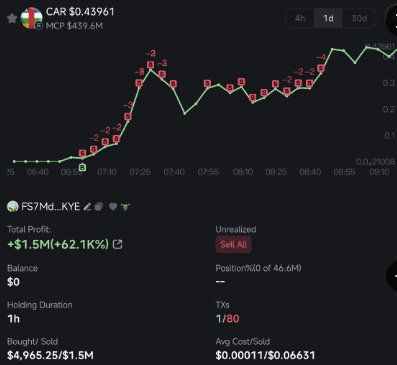Click the FS7Md...KYE wallet avatar

click(12, 207)
